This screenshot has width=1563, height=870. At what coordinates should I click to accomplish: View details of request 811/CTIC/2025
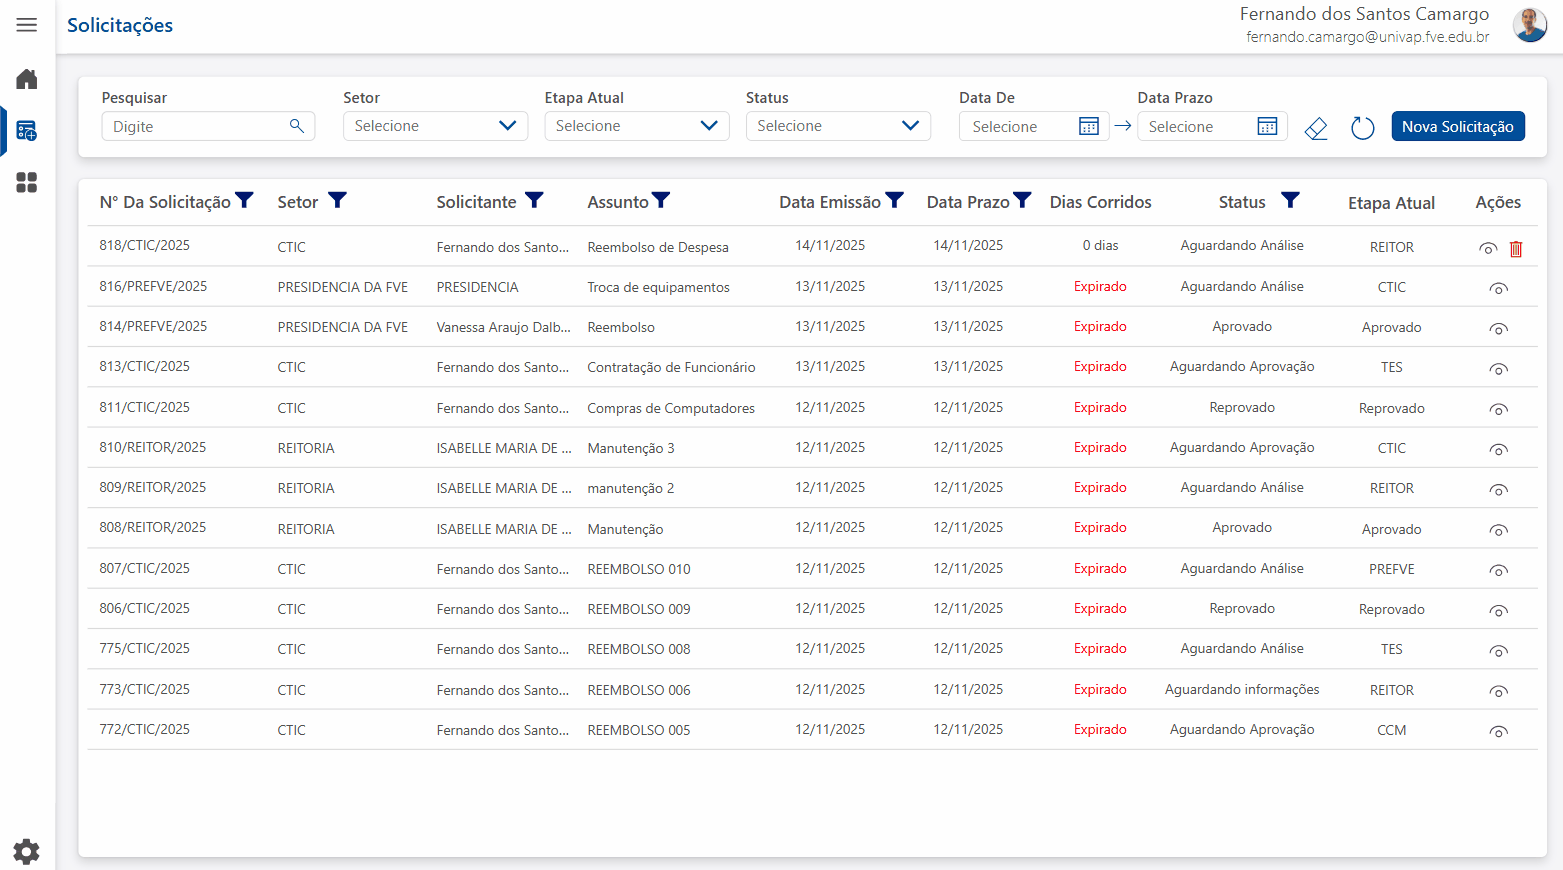1498,410
